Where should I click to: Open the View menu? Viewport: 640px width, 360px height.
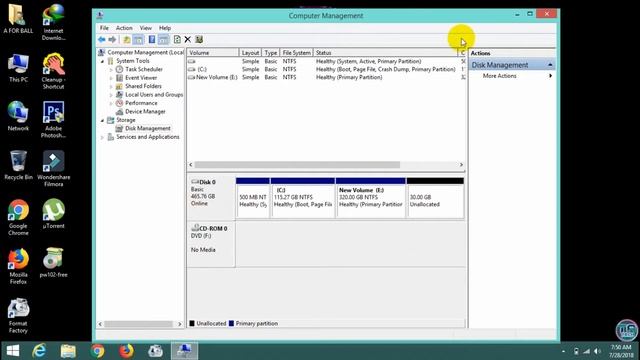pyautogui.click(x=146, y=28)
